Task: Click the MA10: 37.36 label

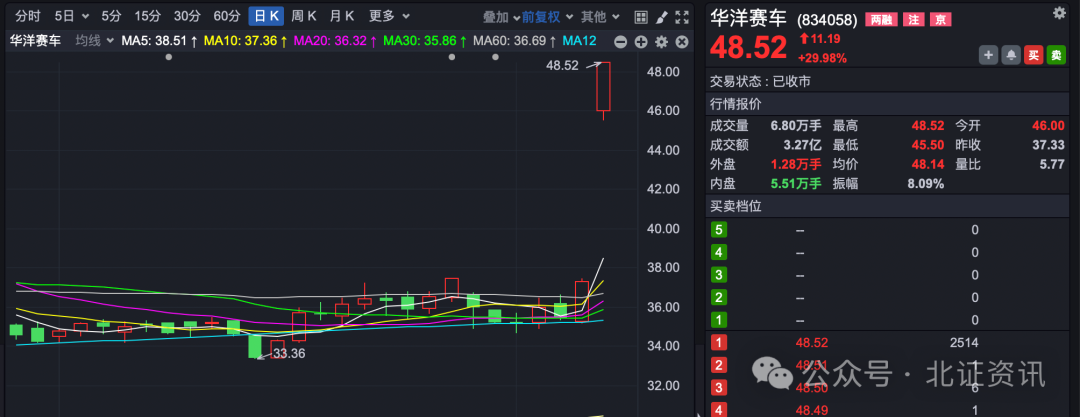Action: [x=245, y=41]
